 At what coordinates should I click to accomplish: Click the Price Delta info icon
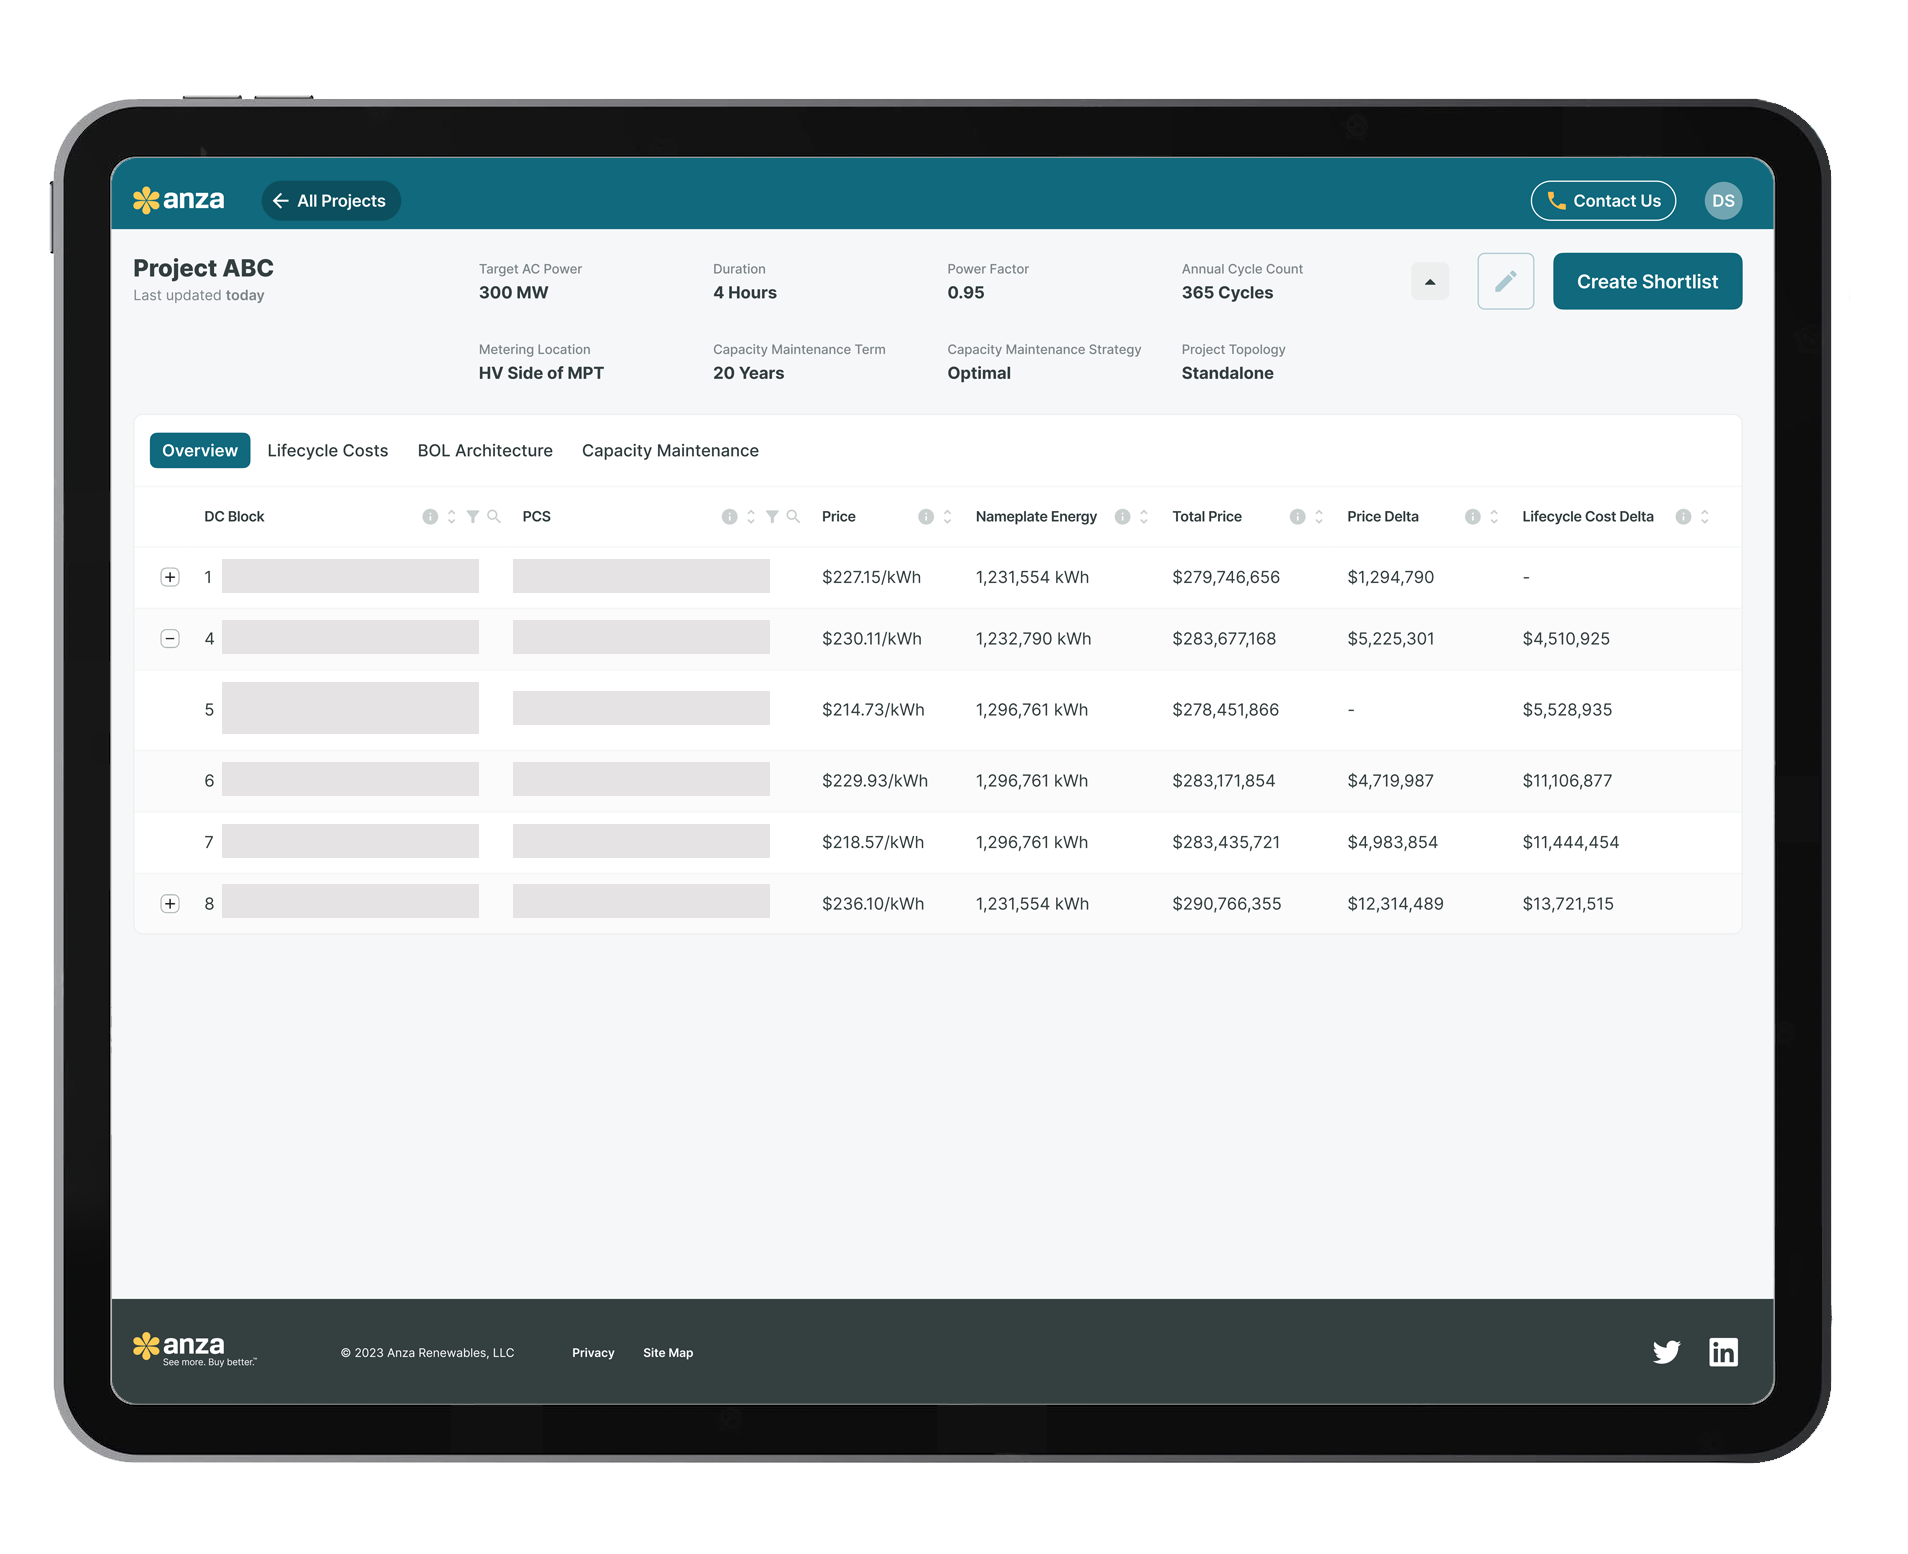1473,517
